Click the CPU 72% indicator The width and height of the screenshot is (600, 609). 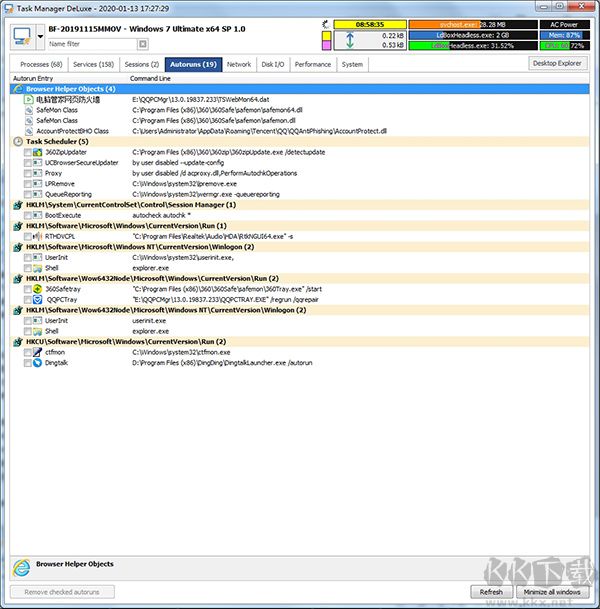[565, 45]
